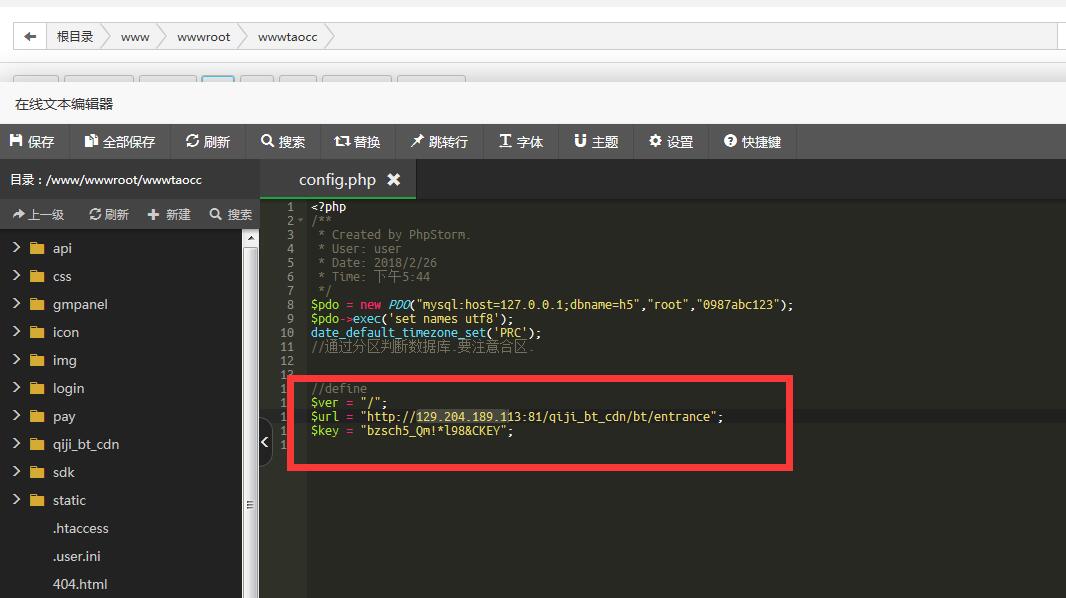Collapse the sidebar using the arrow handle
The width and height of the screenshot is (1066, 598).
[x=265, y=443]
